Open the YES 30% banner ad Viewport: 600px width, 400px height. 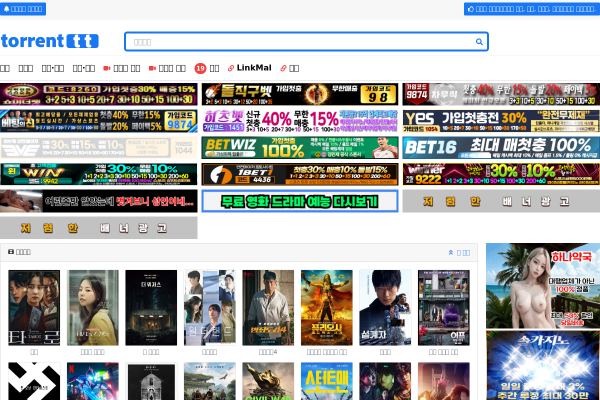501,121
